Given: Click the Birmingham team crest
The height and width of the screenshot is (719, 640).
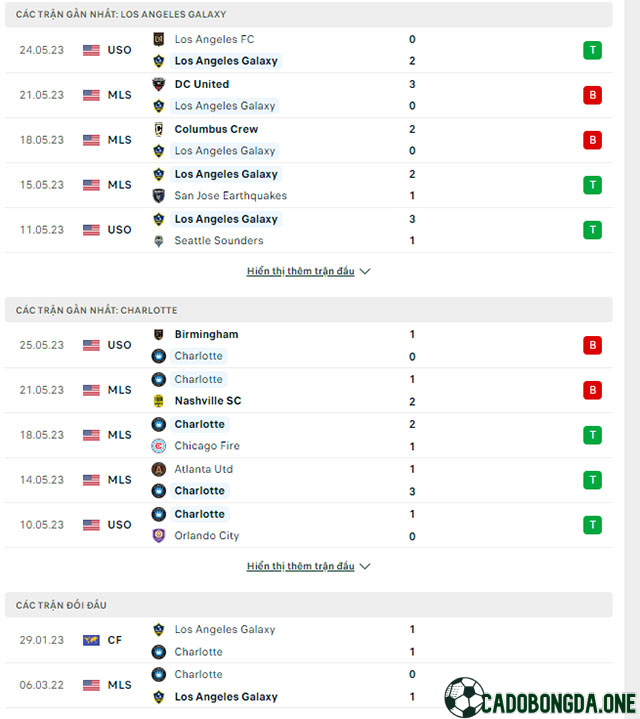Looking at the screenshot, I should pyautogui.click(x=159, y=335).
